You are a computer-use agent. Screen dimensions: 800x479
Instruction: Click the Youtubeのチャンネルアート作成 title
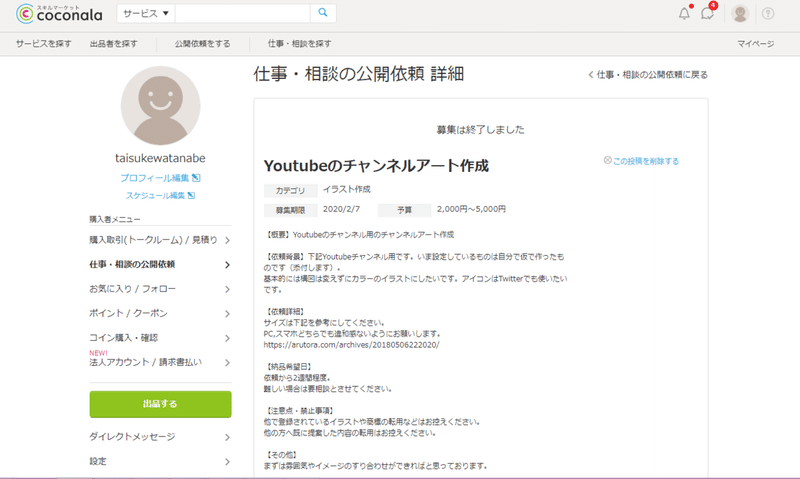[377, 166]
